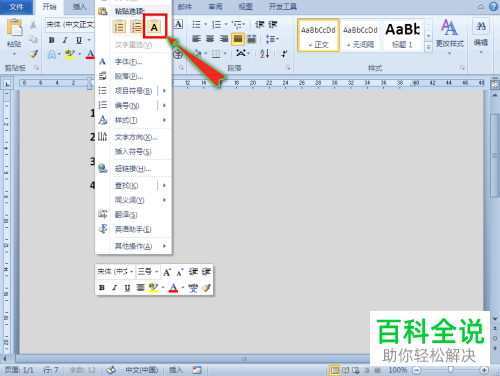Click the Cut scissors icon in the ribbon
The image size is (500, 376).
33,25
